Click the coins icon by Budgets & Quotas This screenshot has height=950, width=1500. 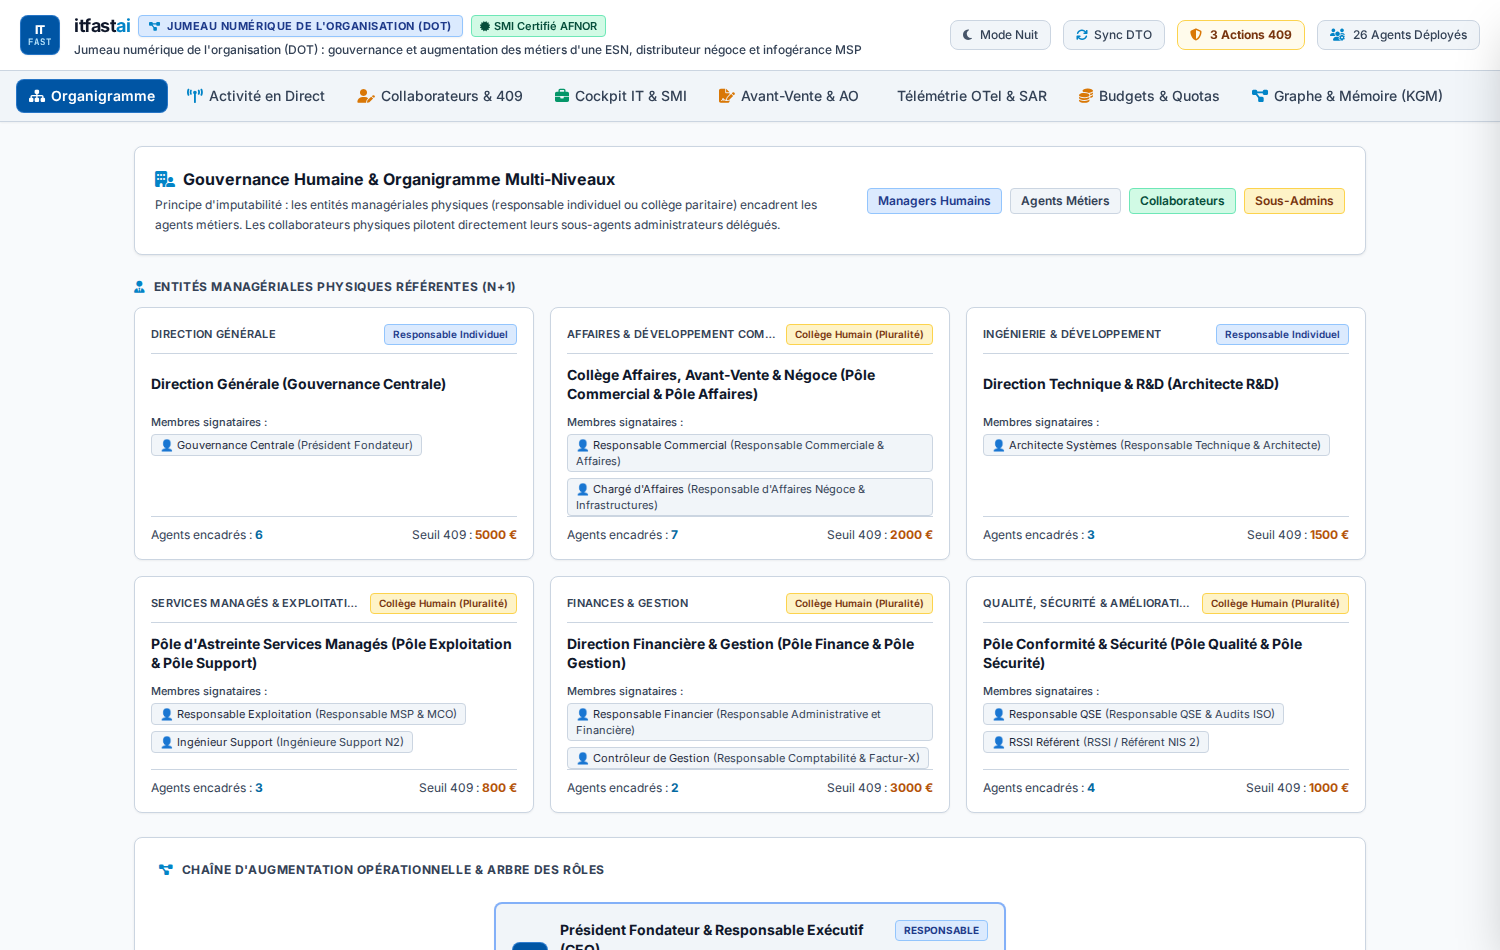tap(1085, 96)
